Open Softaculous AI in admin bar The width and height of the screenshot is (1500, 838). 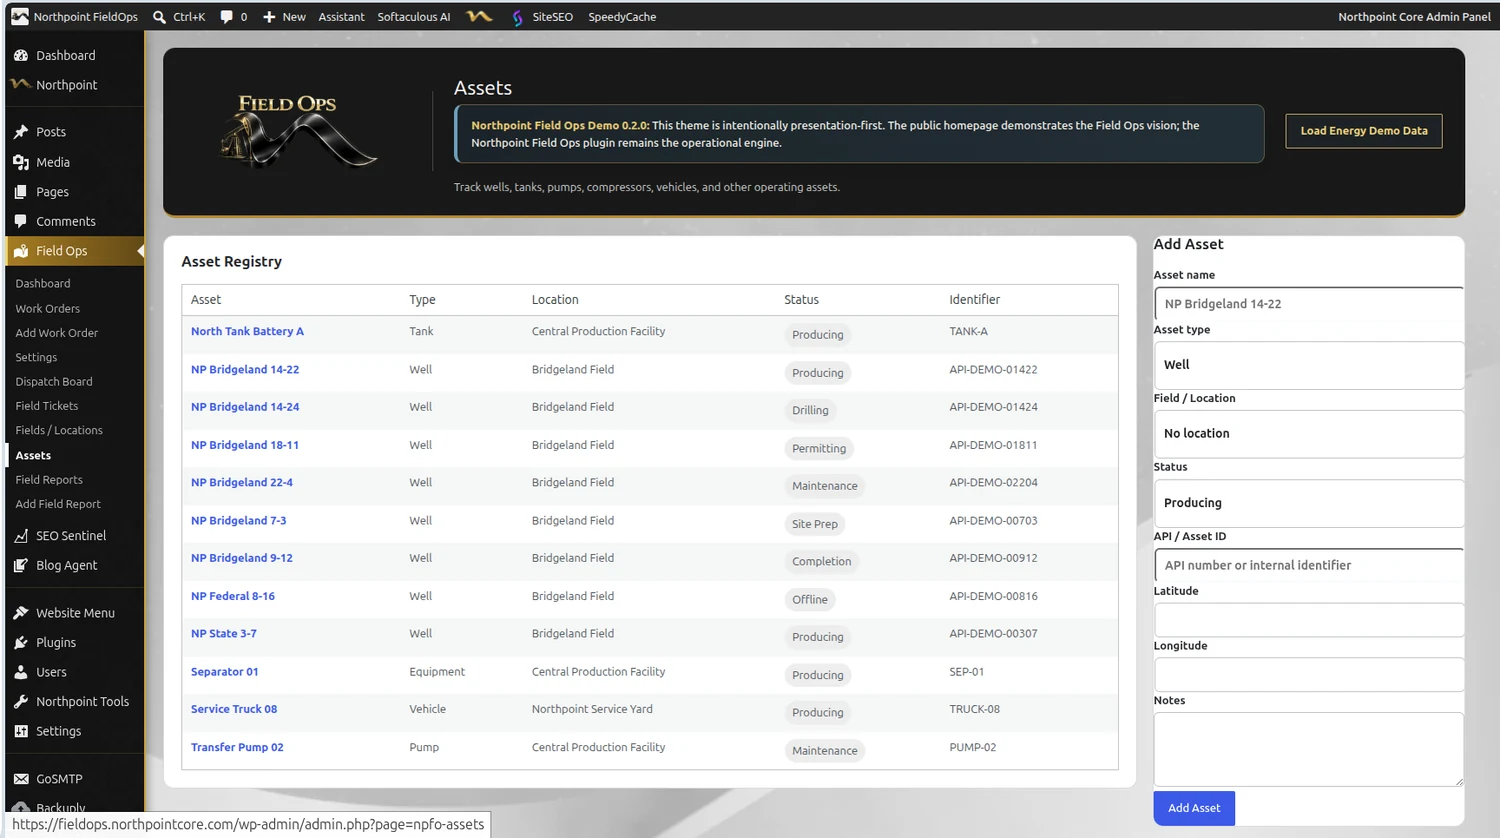pyautogui.click(x=414, y=17)
